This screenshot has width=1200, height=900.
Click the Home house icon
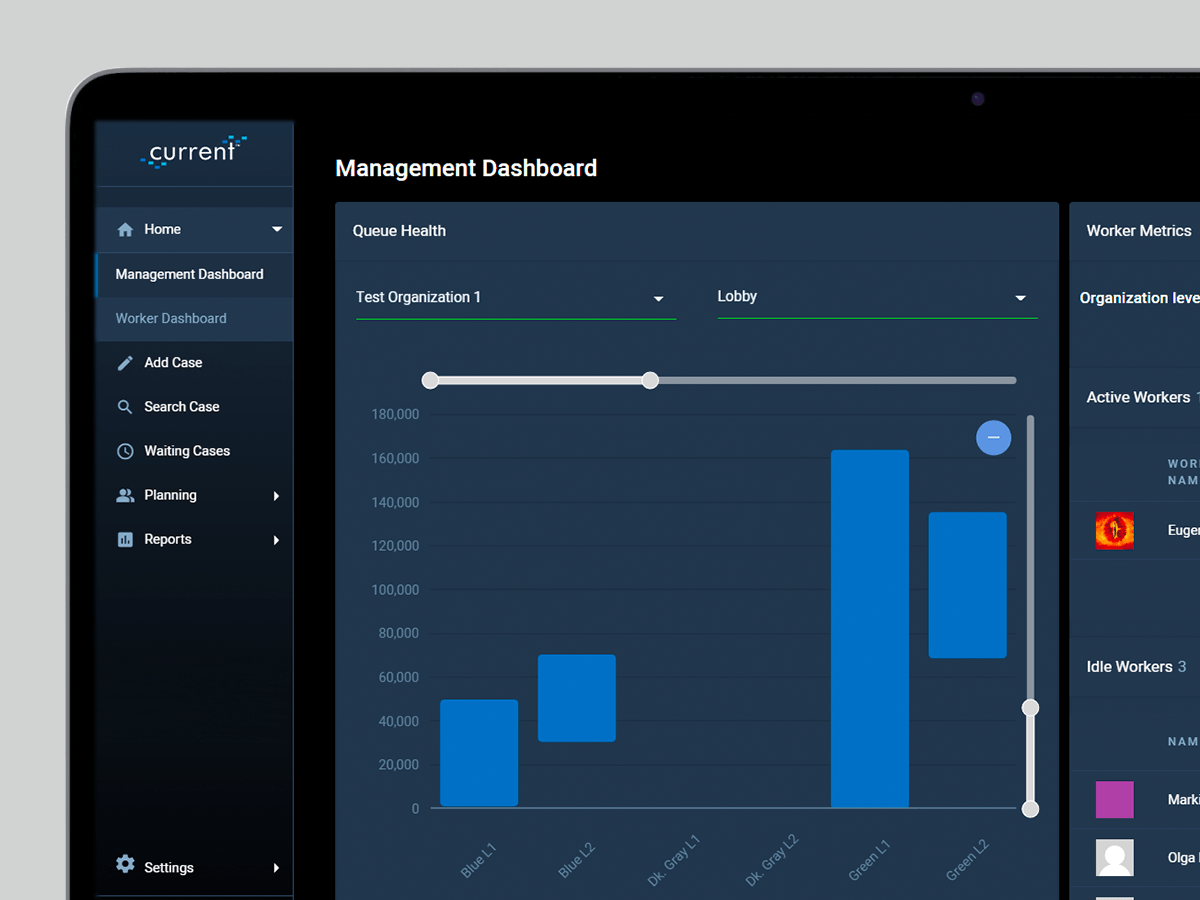pos(125,230)
